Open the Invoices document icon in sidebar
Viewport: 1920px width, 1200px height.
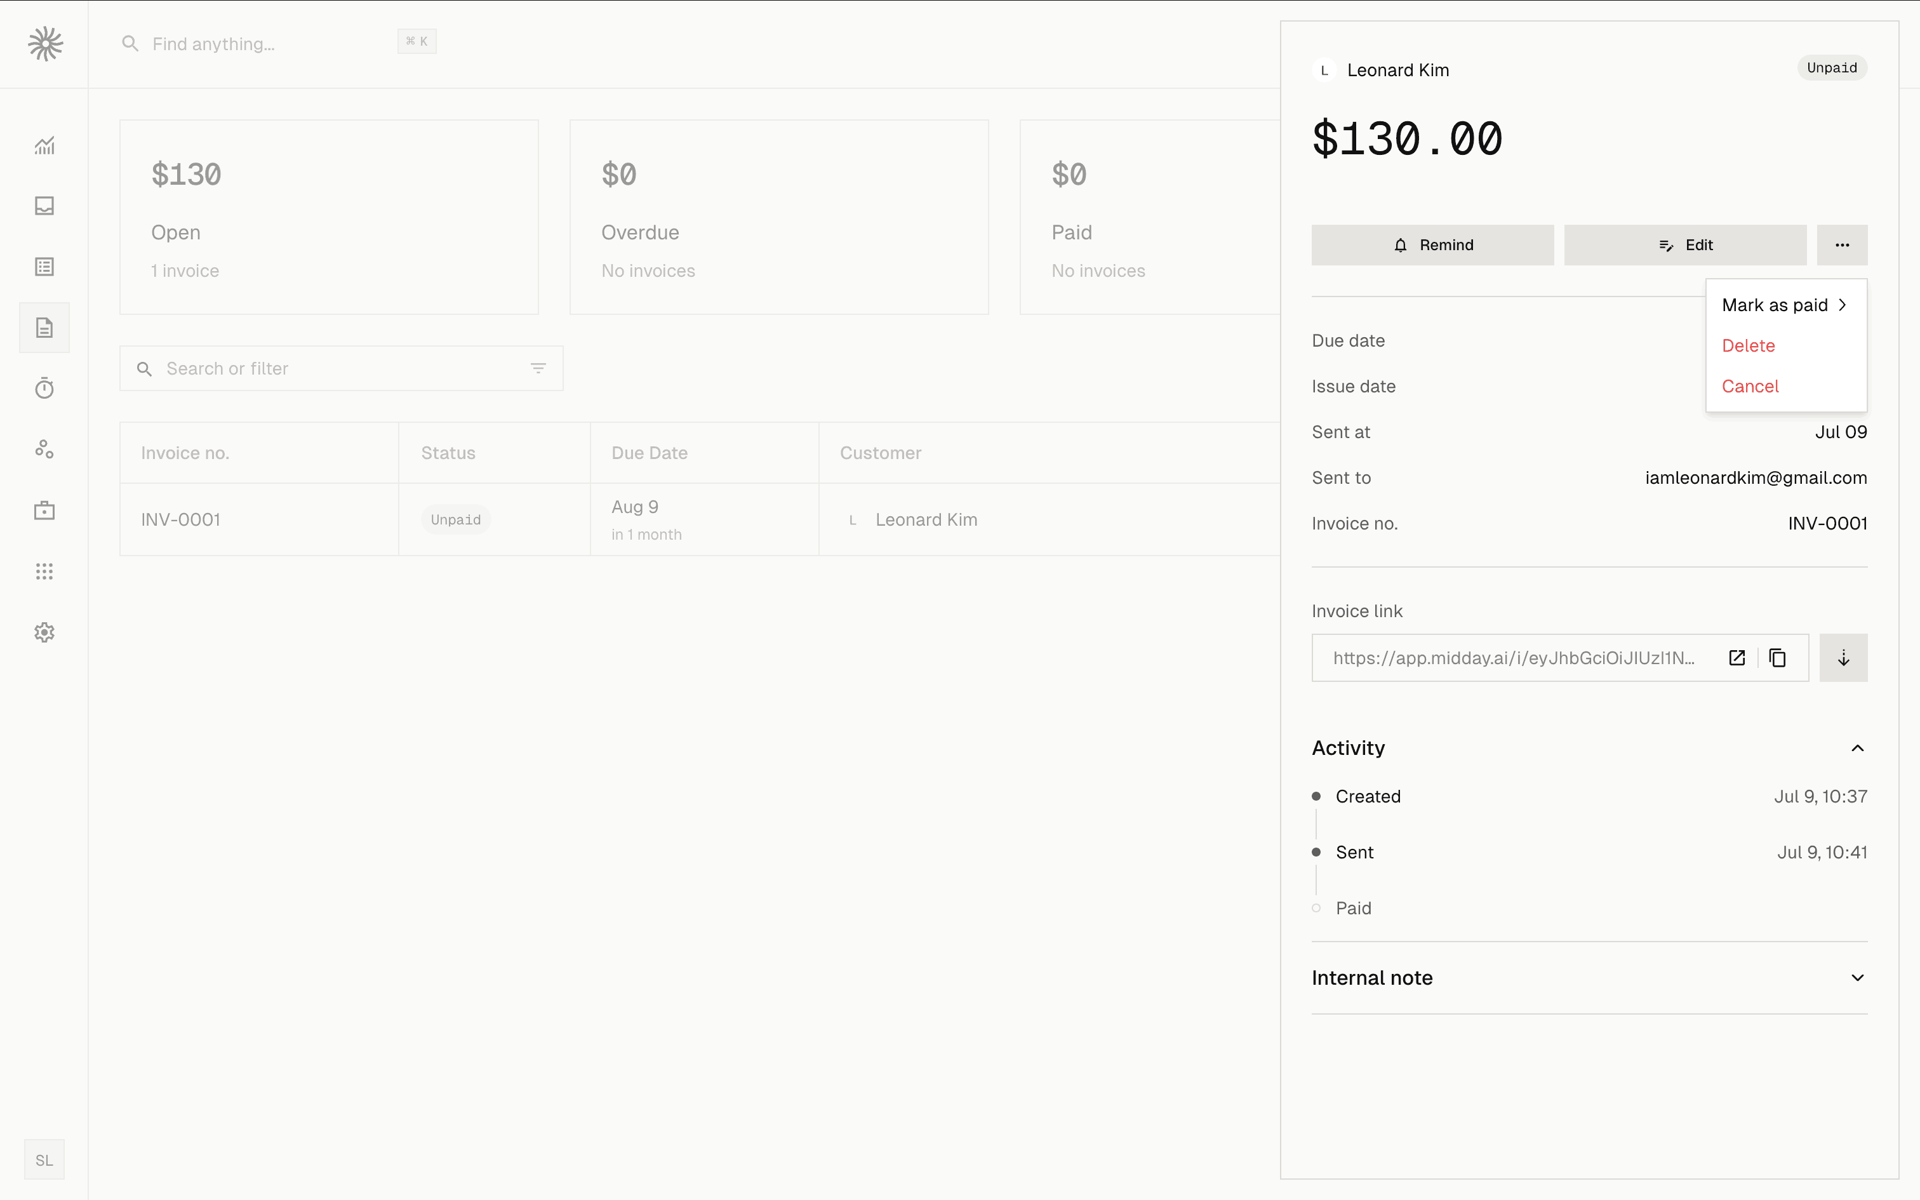(44, 328)
